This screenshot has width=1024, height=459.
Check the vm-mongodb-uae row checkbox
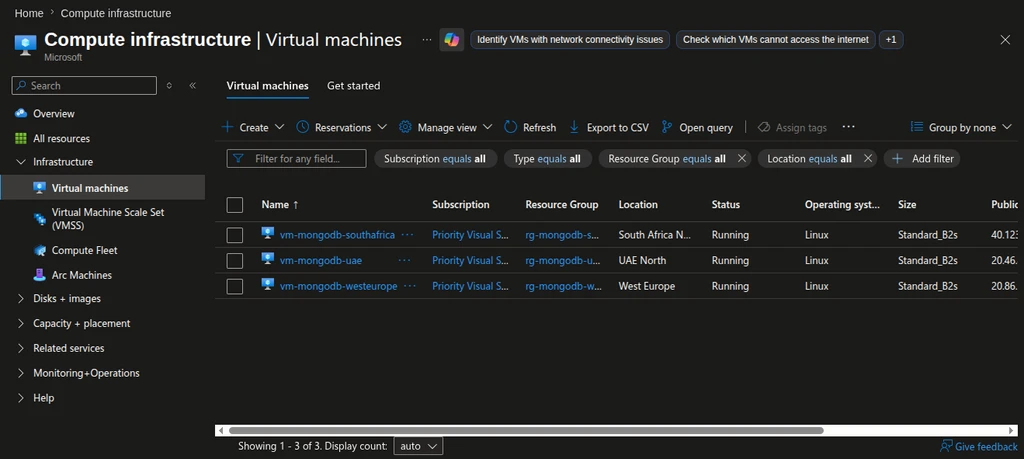pos(234,261)
